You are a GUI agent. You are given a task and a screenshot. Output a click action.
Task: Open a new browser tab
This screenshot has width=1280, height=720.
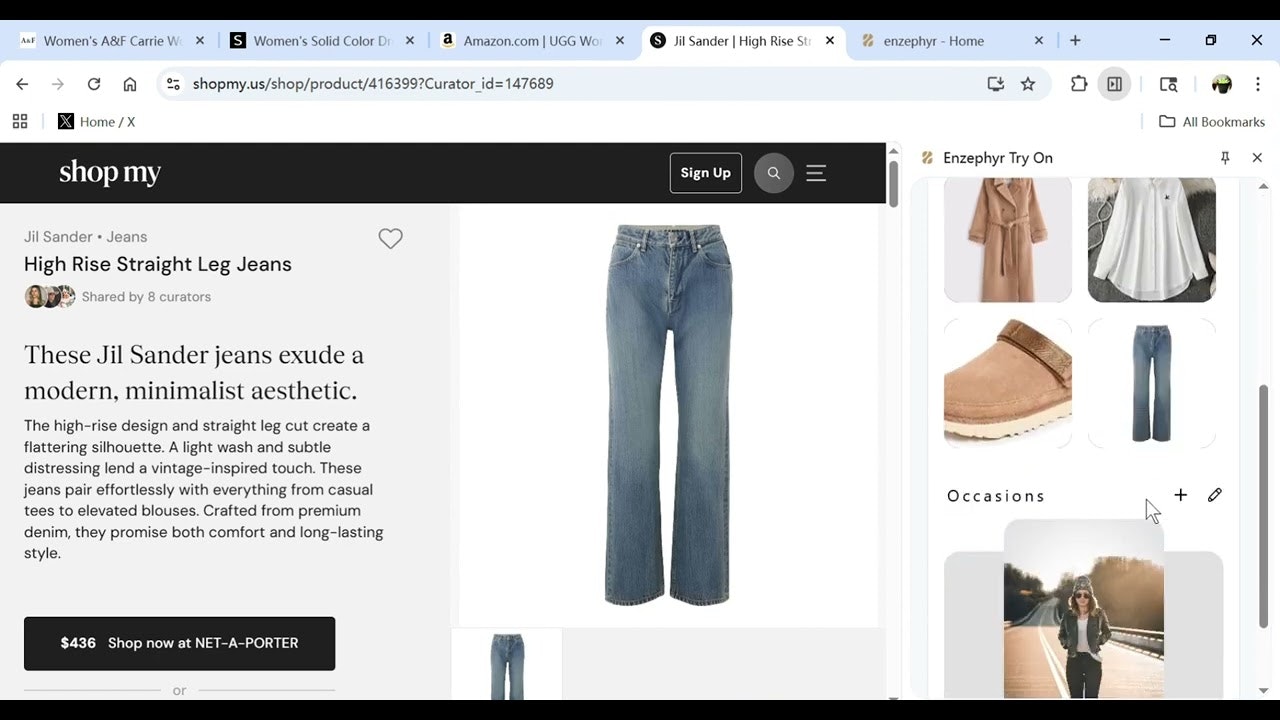coord(1075,41)
